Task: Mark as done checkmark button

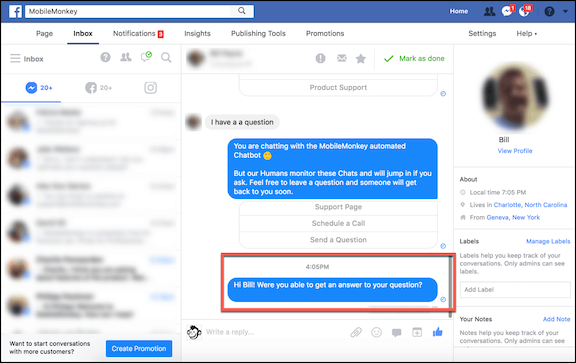Action: [x=414, y=58]
